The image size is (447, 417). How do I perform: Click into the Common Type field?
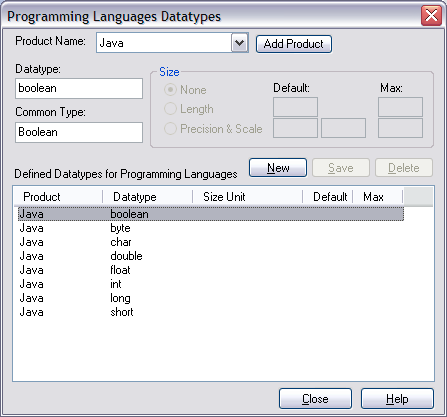(x=79, y=132)
